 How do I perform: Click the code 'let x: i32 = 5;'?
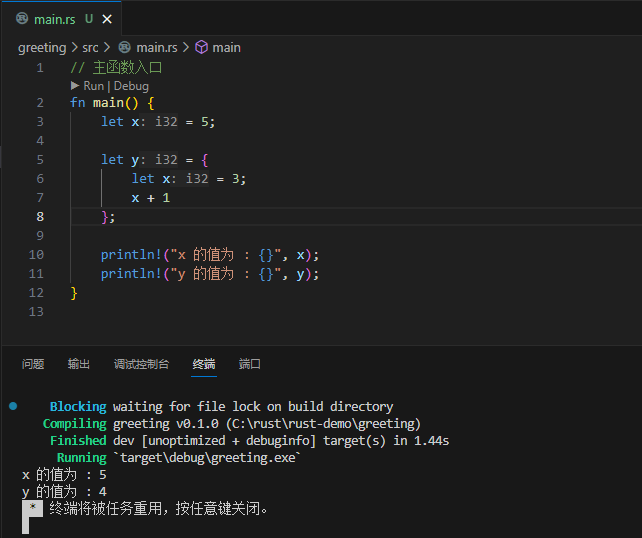click(x=158, y=122)
